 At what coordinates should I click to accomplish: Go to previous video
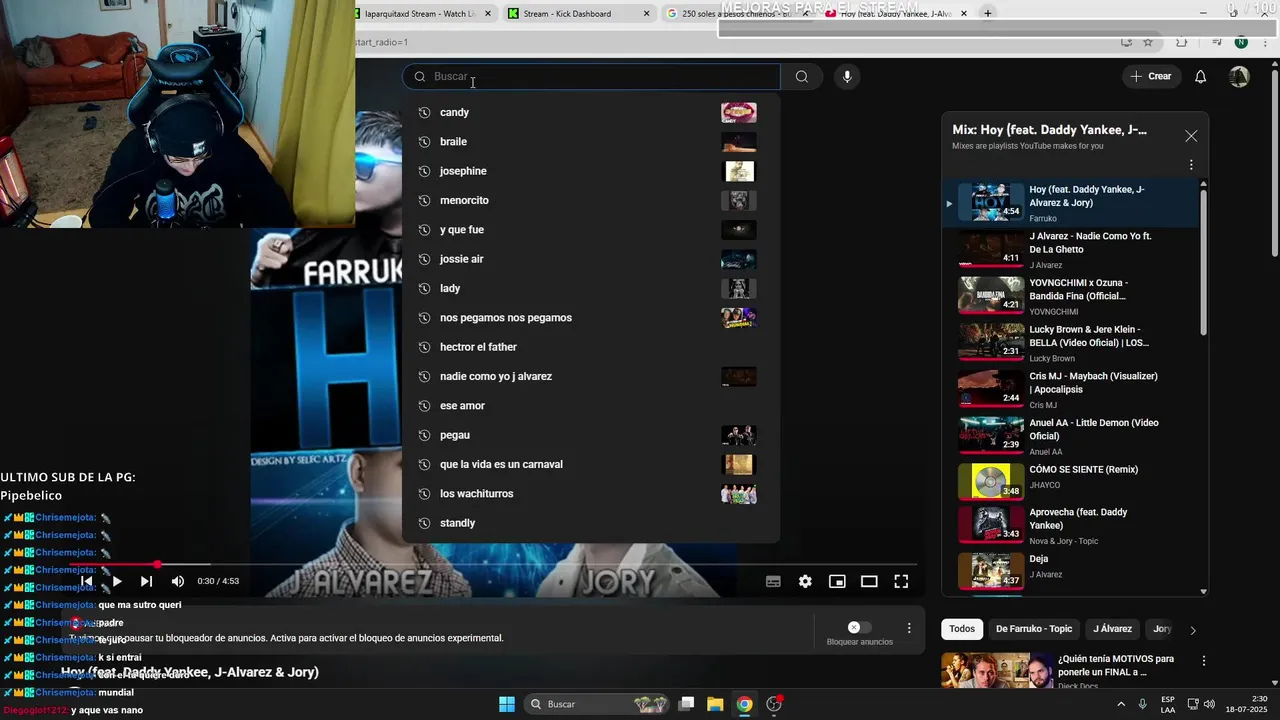(x=87, y=581)
